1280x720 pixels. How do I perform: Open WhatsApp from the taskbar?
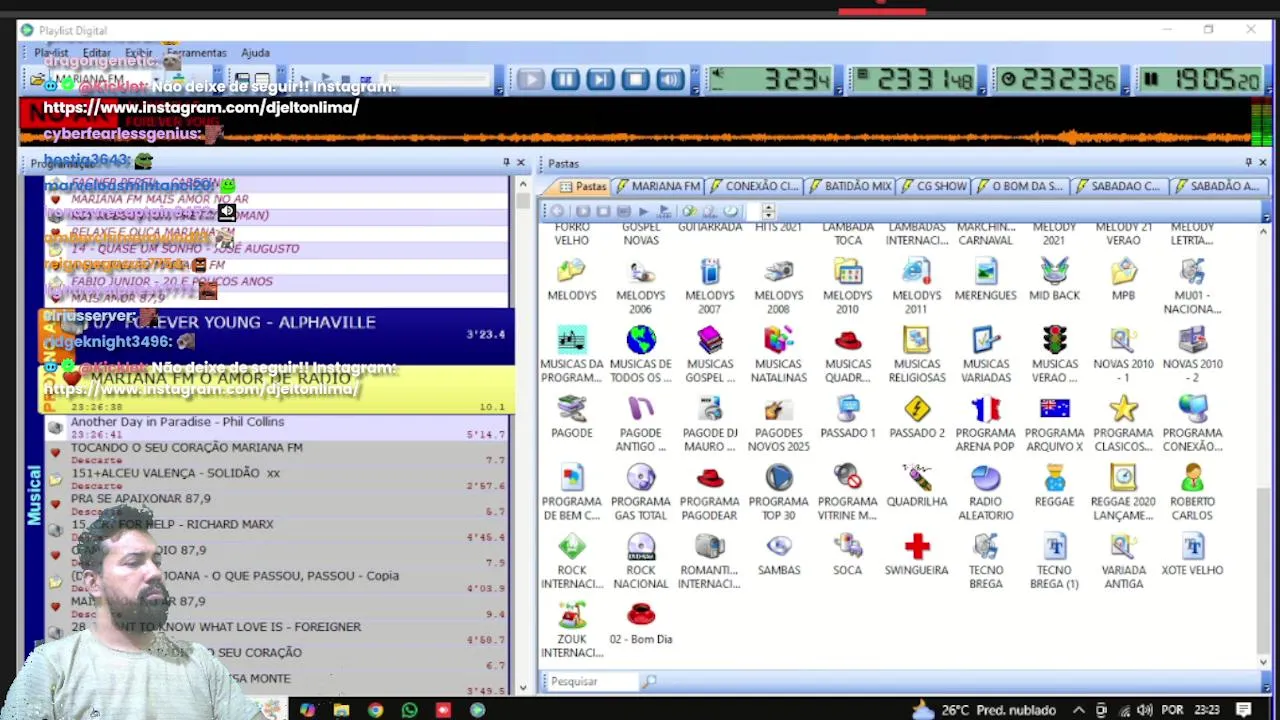[409, 710]
